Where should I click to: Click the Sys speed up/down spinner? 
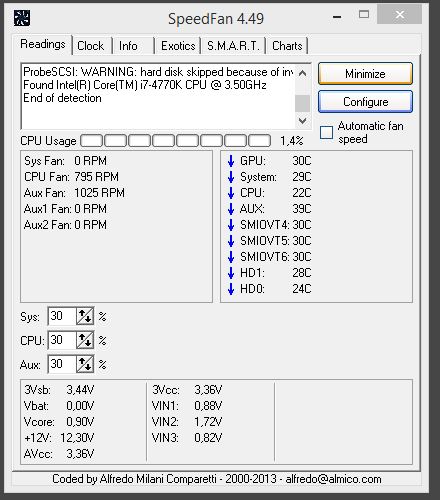click(85, 316)
